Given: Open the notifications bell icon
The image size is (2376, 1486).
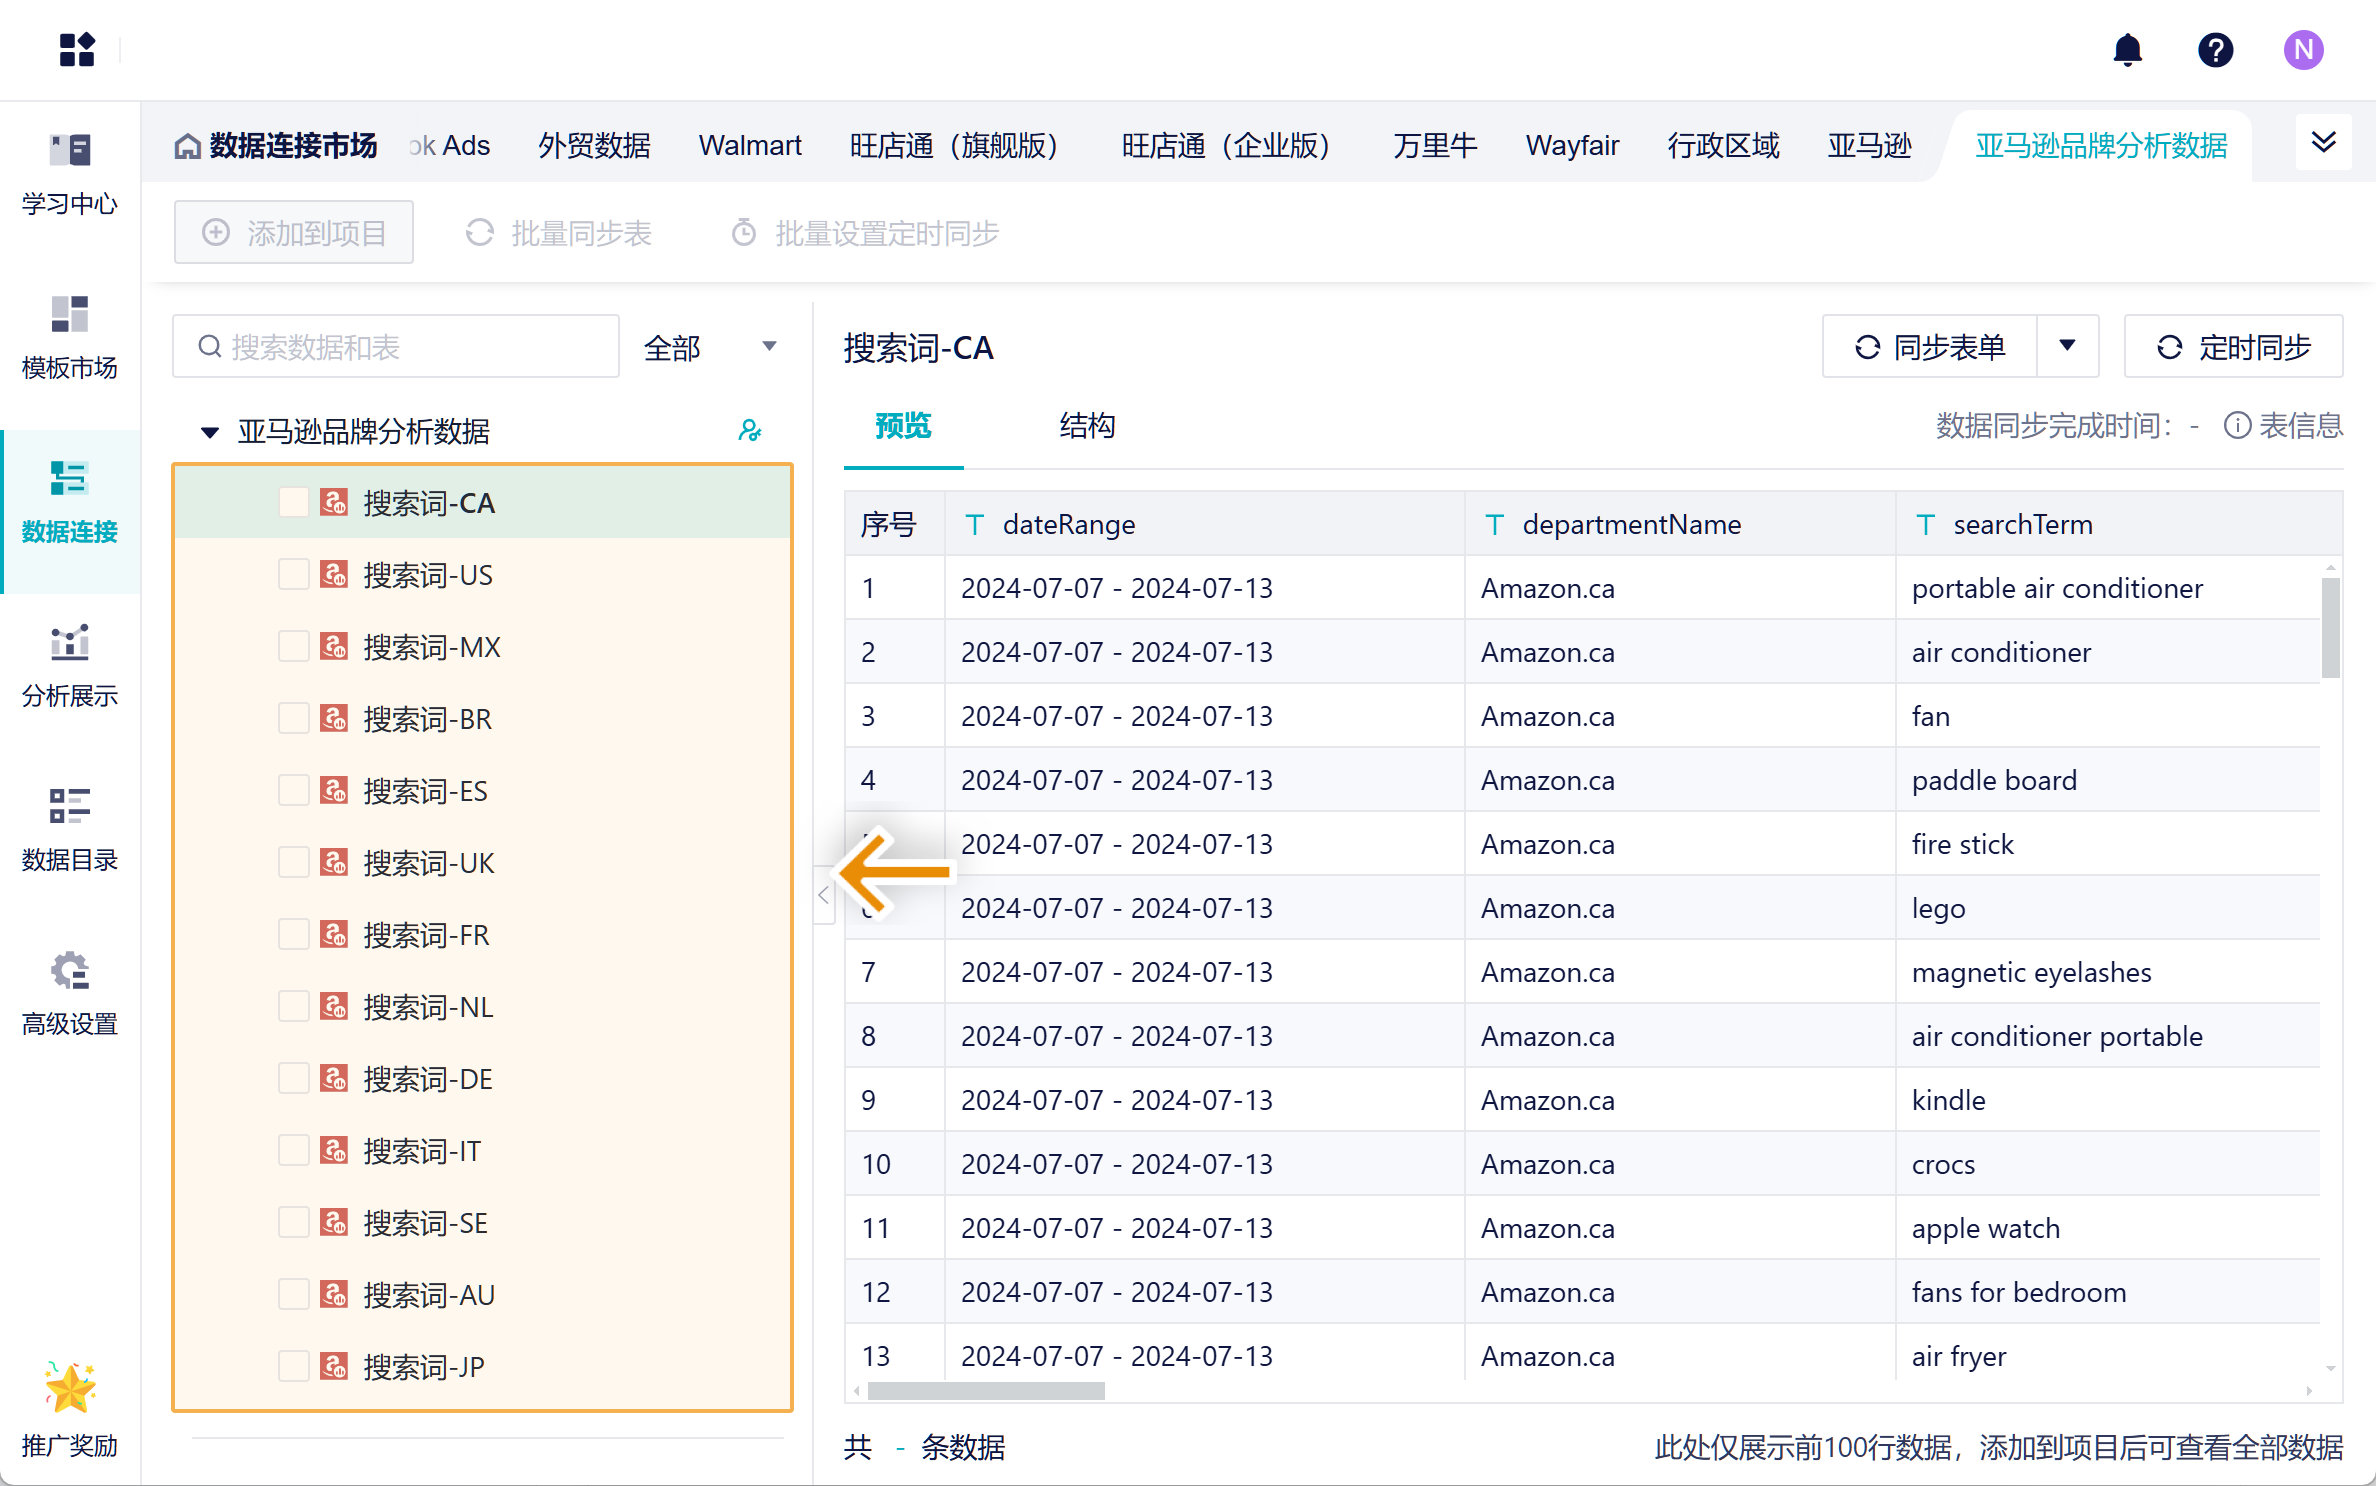Looking at the screenshot, I should [x=2127, y=50].
